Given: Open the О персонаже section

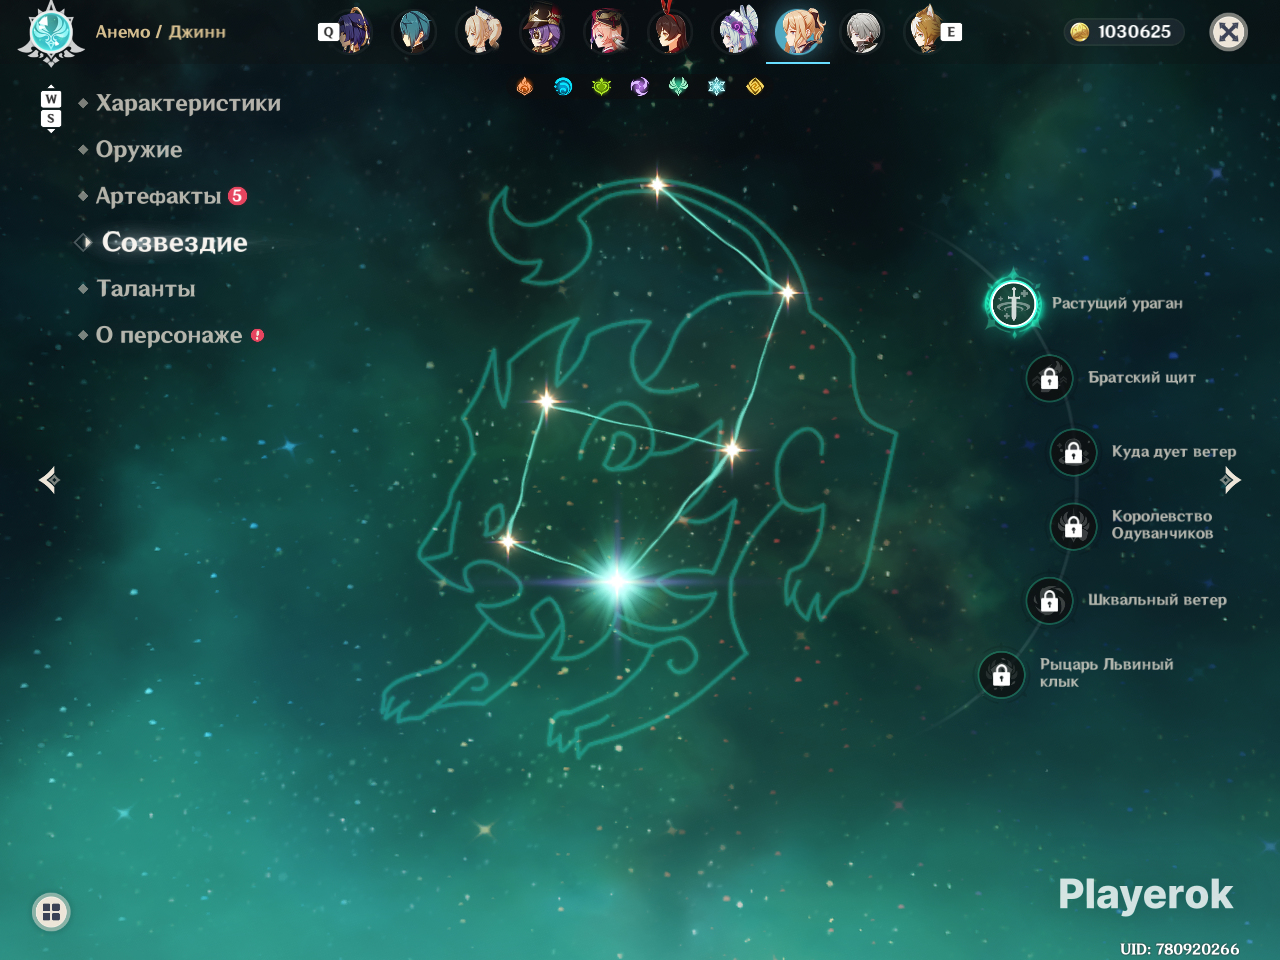Looking at the screenshot, I should tap(169, 335).
